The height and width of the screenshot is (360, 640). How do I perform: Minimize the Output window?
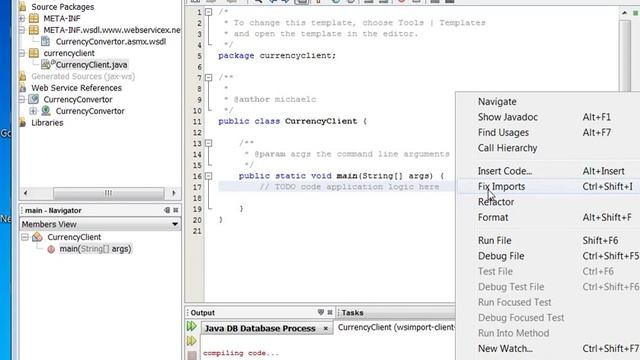321,312
